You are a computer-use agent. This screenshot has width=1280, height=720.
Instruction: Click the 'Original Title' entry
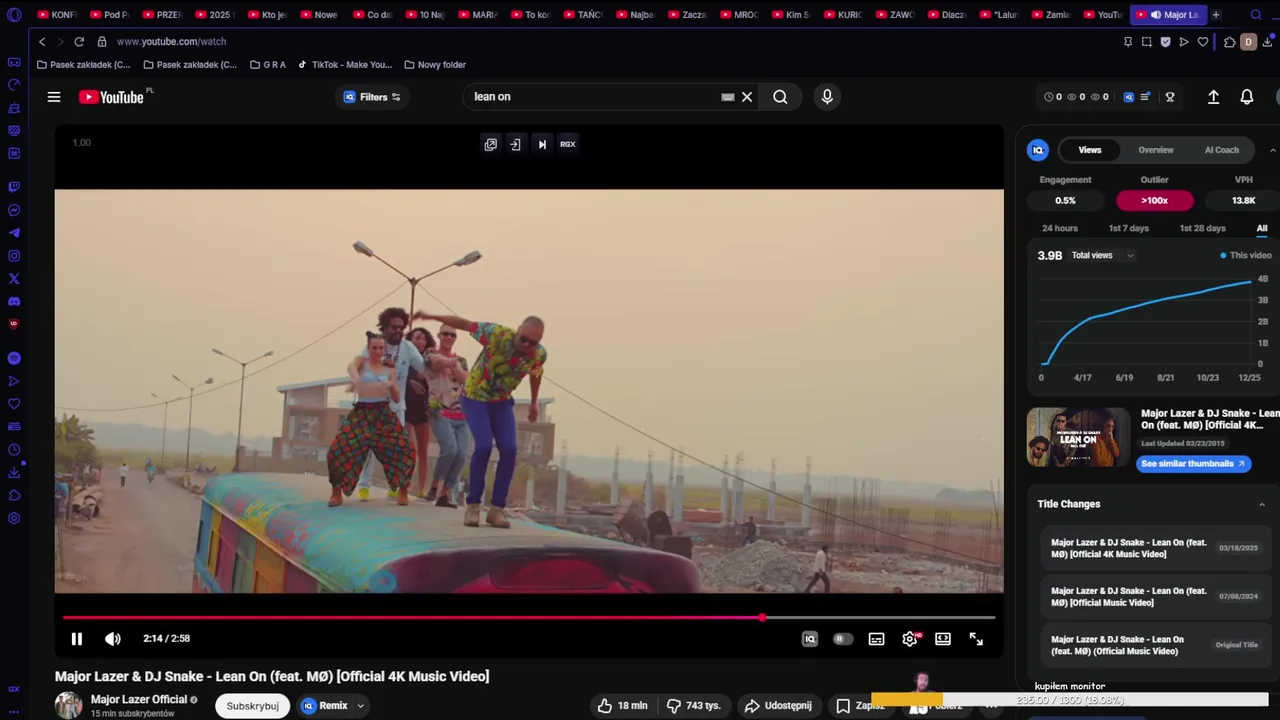click(1154, 645)
